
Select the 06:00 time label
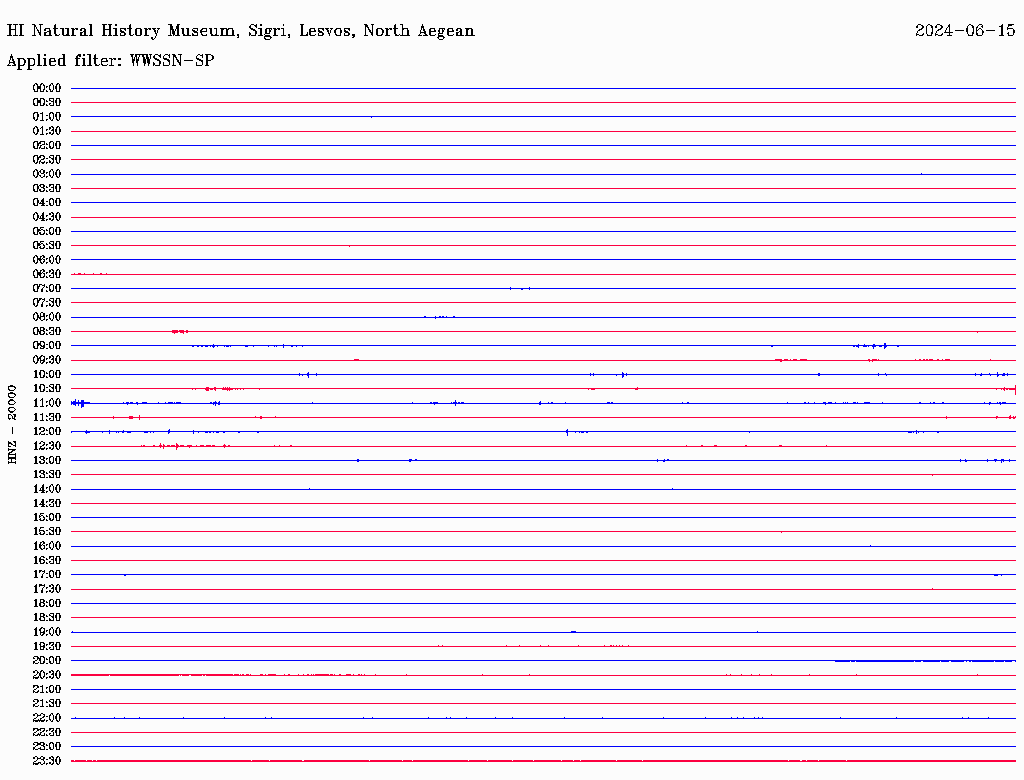coord(47,260)
